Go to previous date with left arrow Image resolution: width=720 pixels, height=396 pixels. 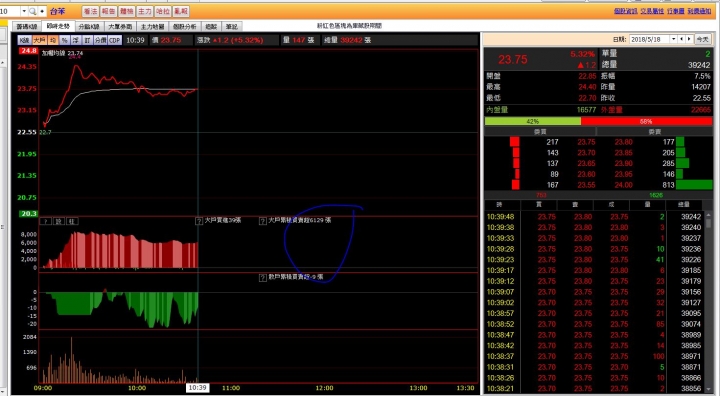(x=681, y=40)
